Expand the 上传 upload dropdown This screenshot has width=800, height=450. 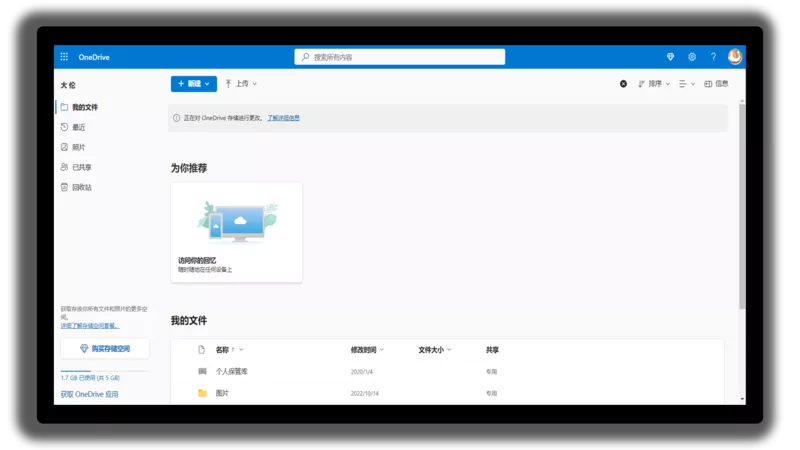[x=241, y=84]
